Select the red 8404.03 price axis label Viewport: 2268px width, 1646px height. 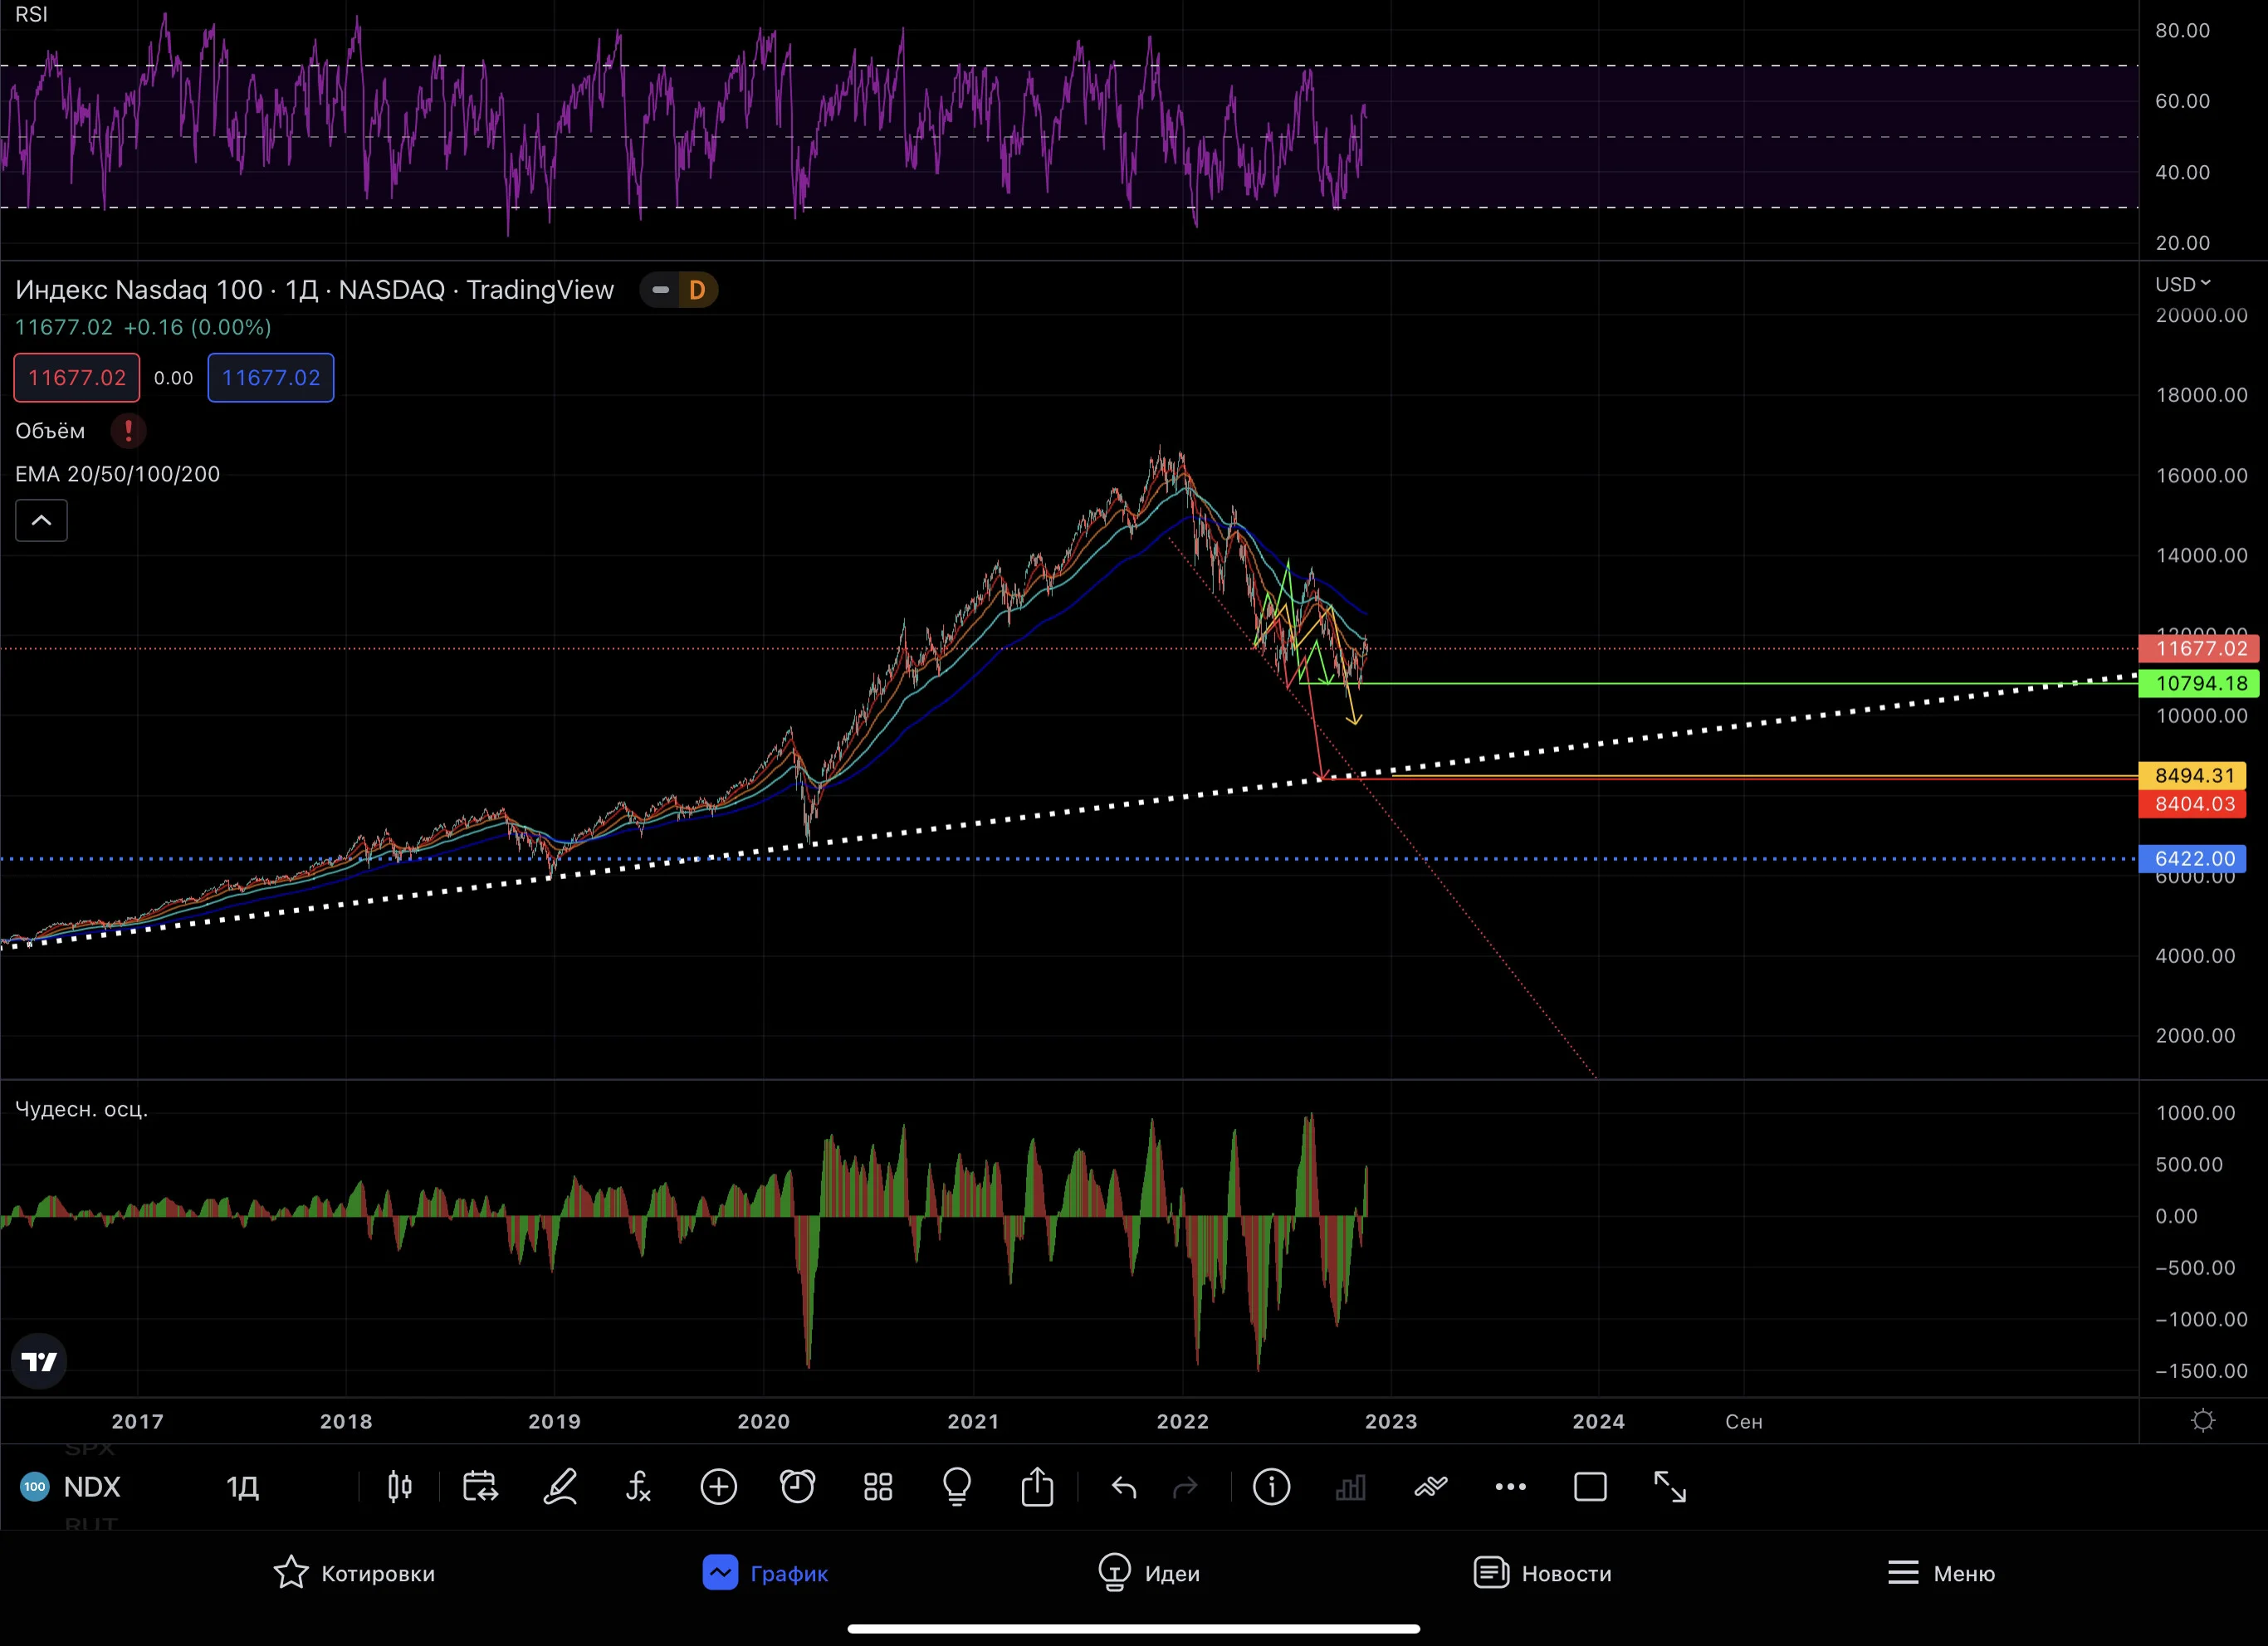point(2192,804)
